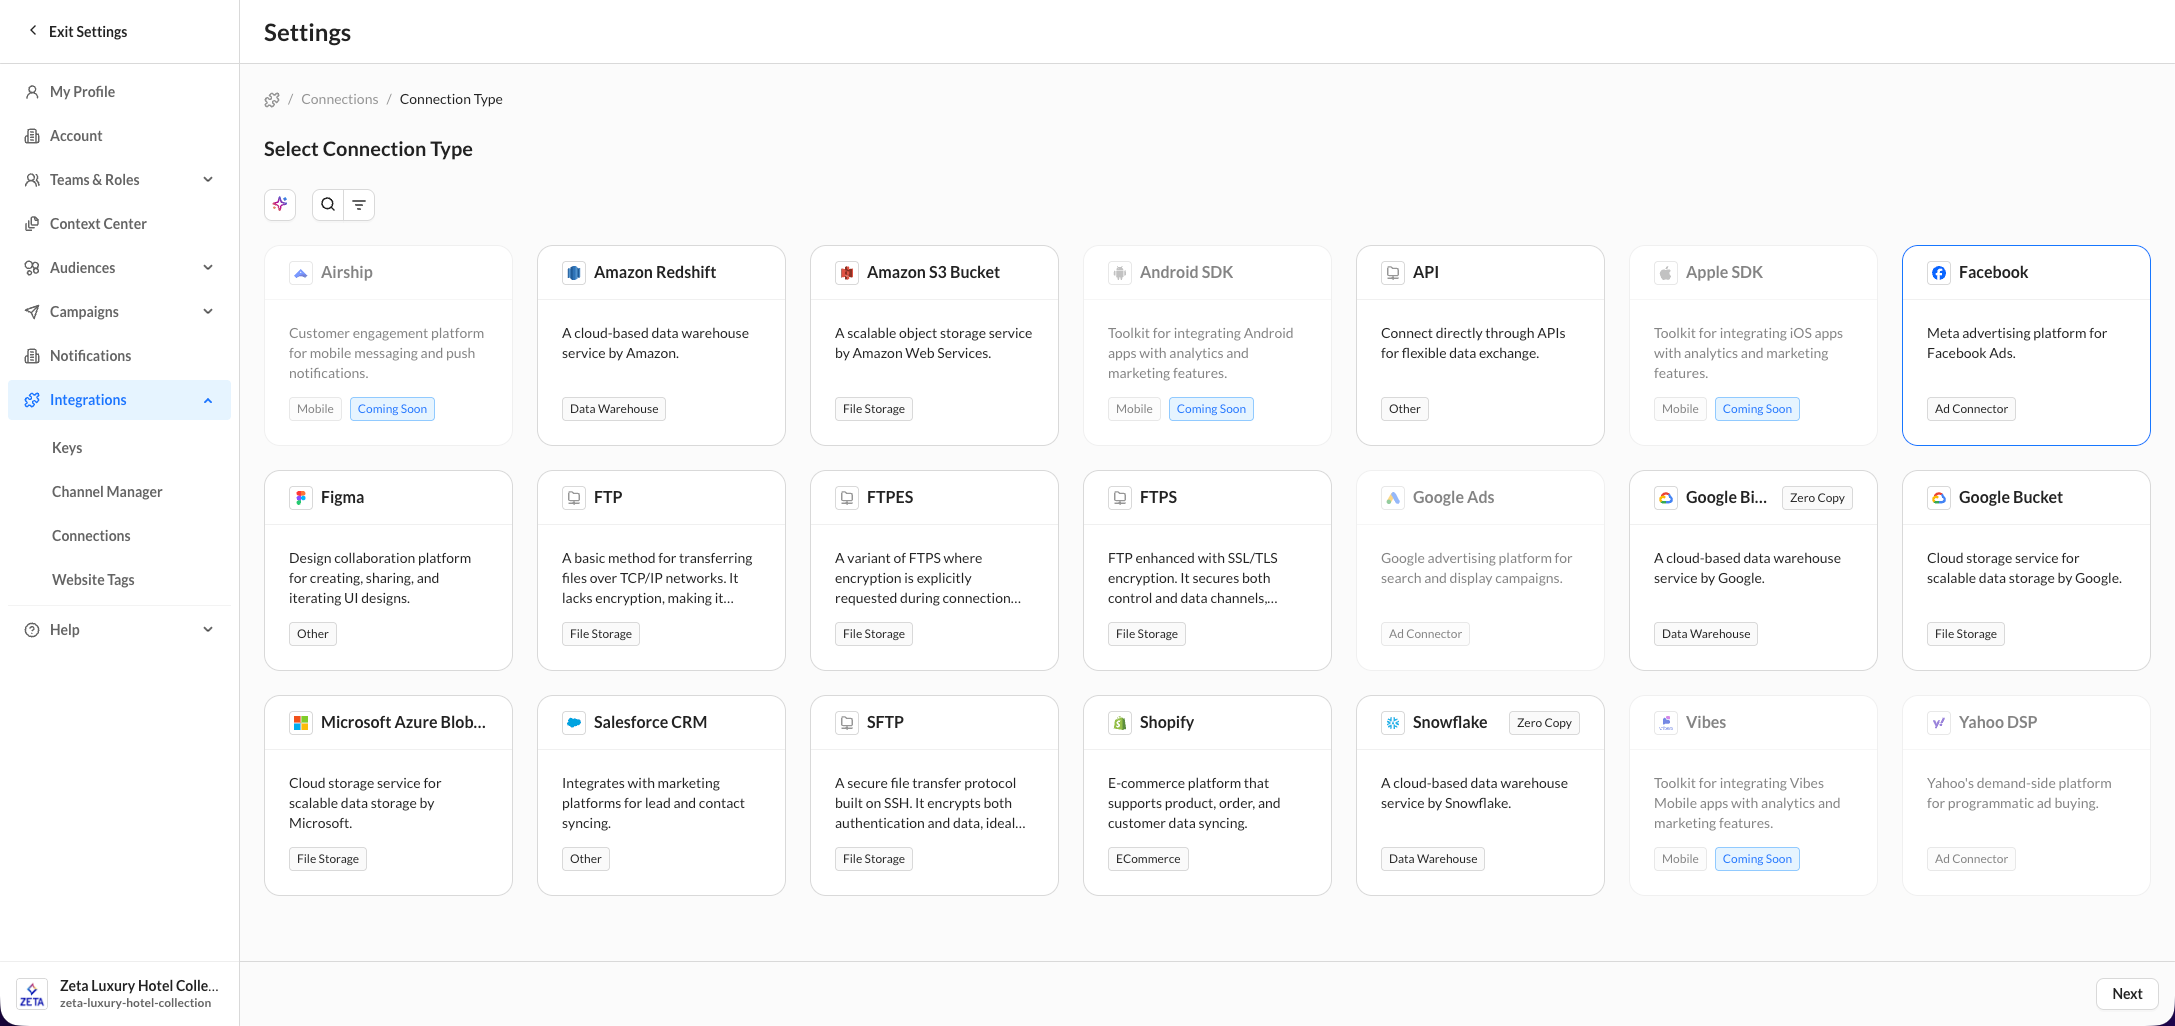Click the Airship logo icon
The height and width of the screenshot is (1026, 2175).
pyautogui.click(x=301, y=272)
